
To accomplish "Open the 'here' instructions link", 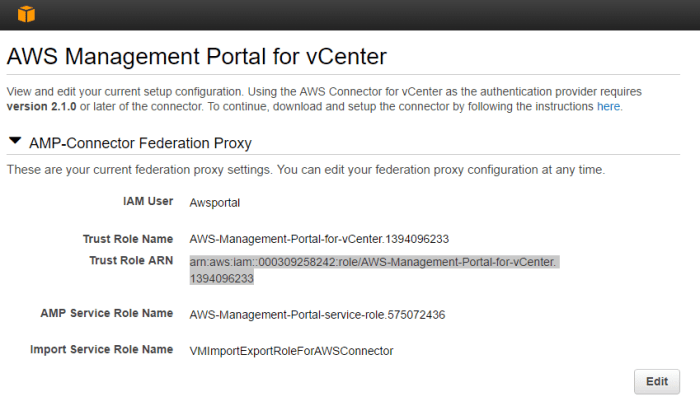I will click(608, 107).
